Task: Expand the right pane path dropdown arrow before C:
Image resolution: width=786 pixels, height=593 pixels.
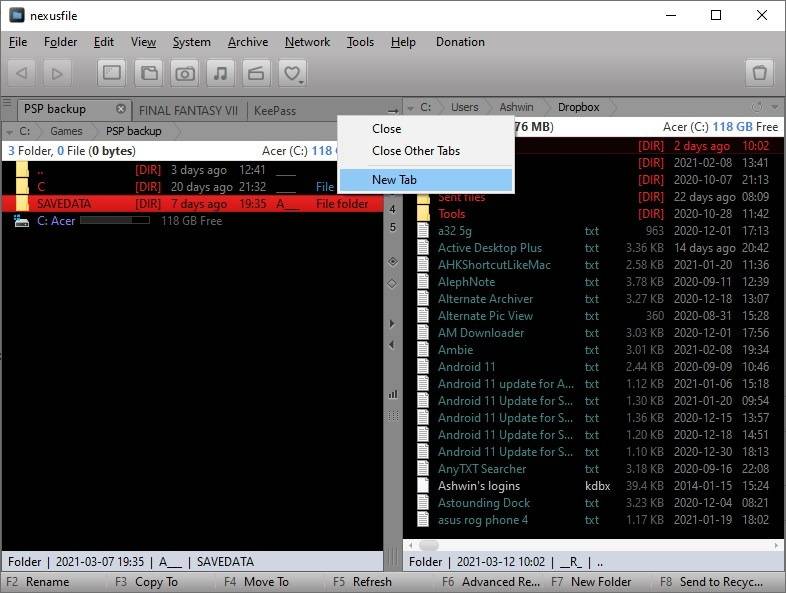Action: point(411,108)
